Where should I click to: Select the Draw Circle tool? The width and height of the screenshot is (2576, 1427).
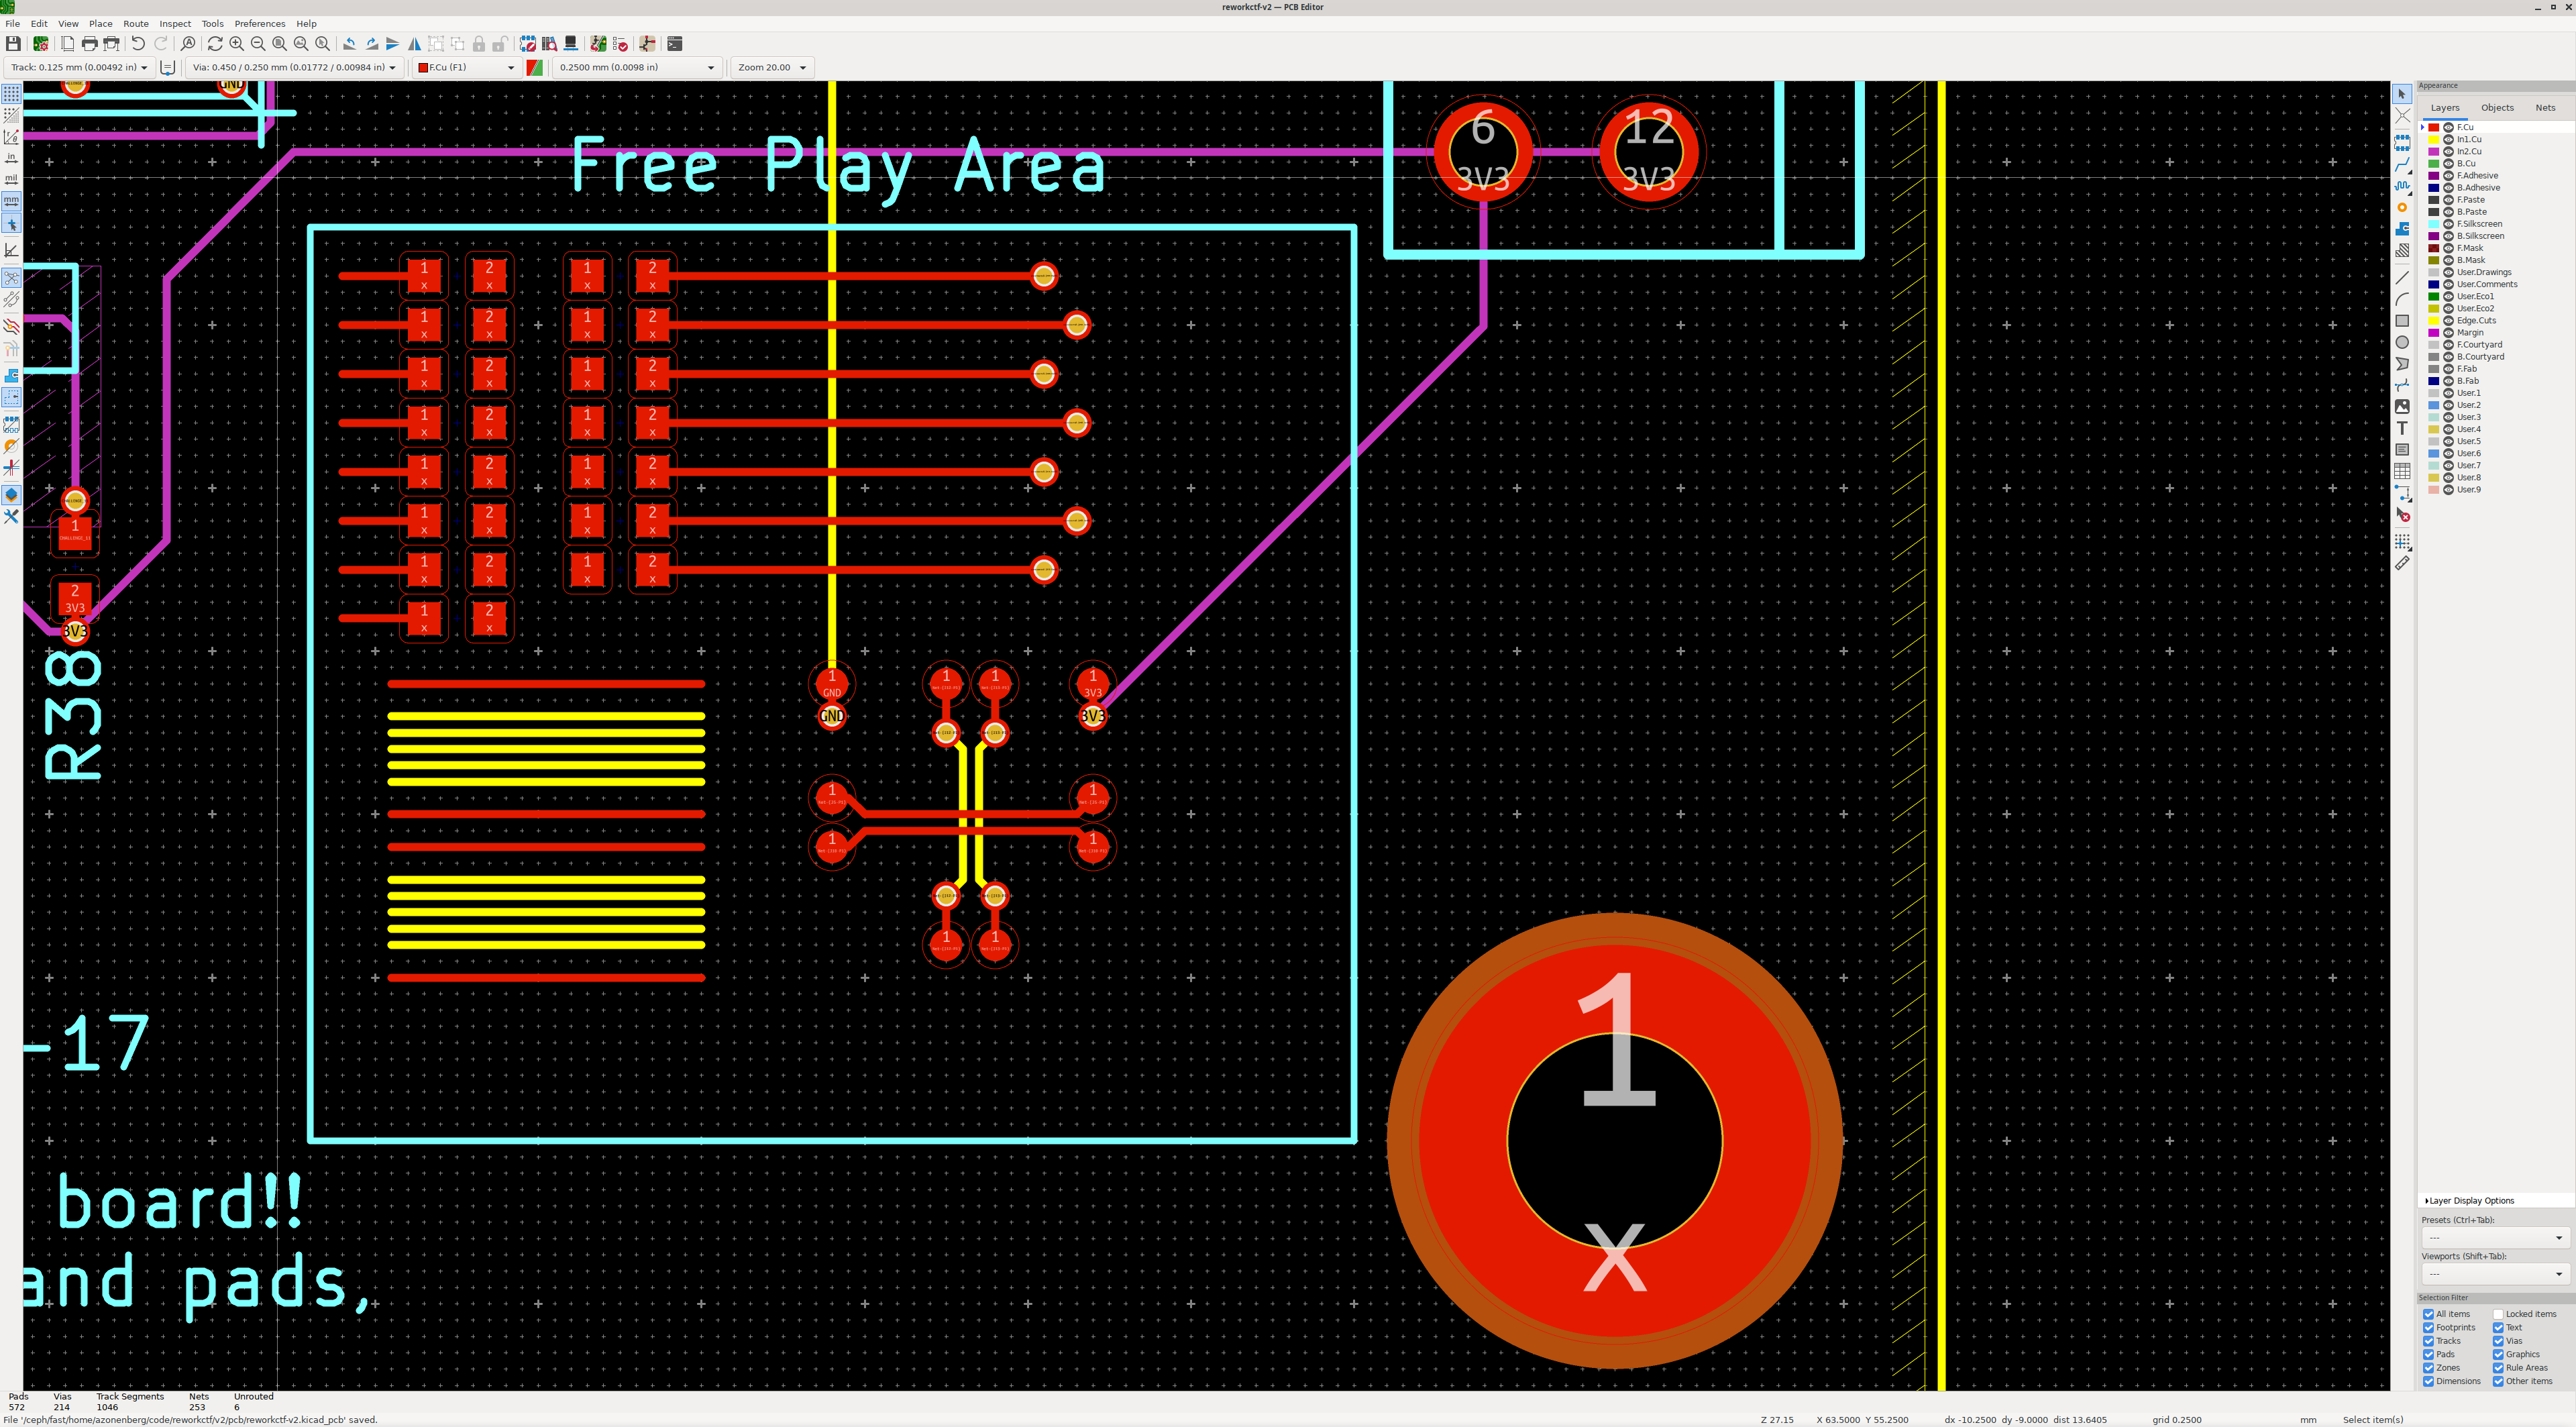pyautogui.click(x=2402, y=342)
